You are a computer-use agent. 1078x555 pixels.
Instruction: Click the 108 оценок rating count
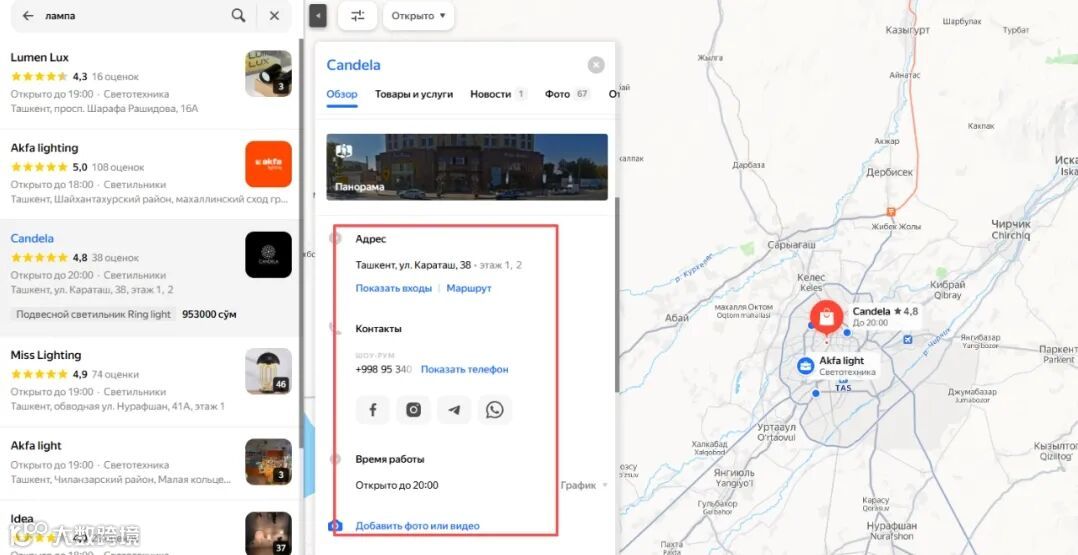click(x=118, y=167)
